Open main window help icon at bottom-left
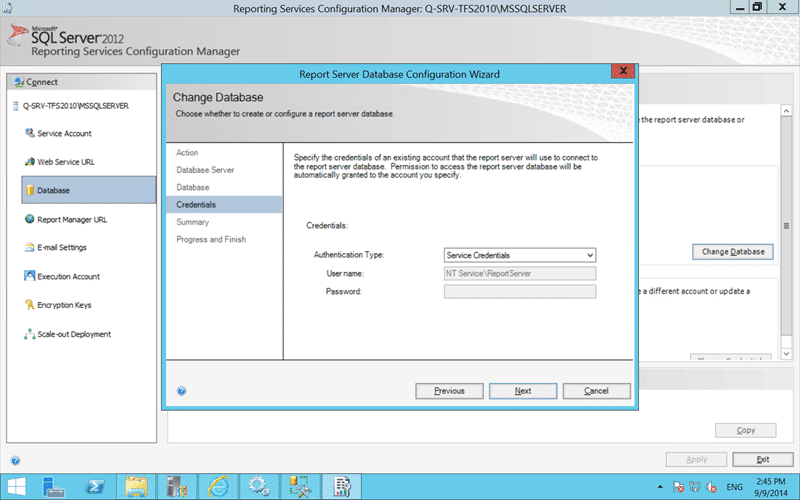The width and height of the screenshot is (800, 500). pos(15,461)
